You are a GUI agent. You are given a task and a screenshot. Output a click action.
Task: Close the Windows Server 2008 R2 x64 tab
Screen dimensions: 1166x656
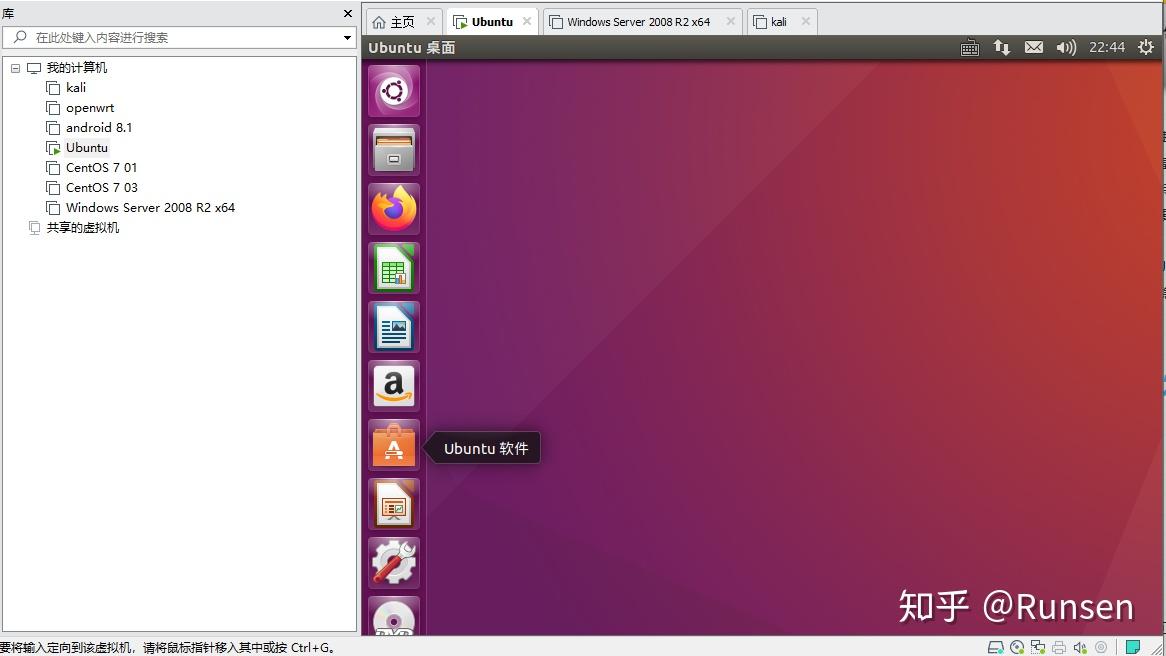[x=730, y=21]
